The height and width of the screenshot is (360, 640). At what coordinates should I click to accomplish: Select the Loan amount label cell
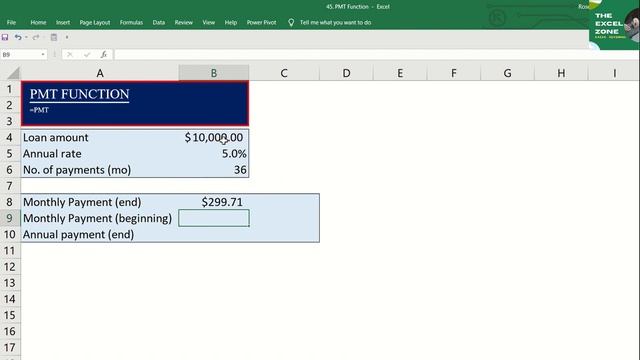(x=100, y=137)
